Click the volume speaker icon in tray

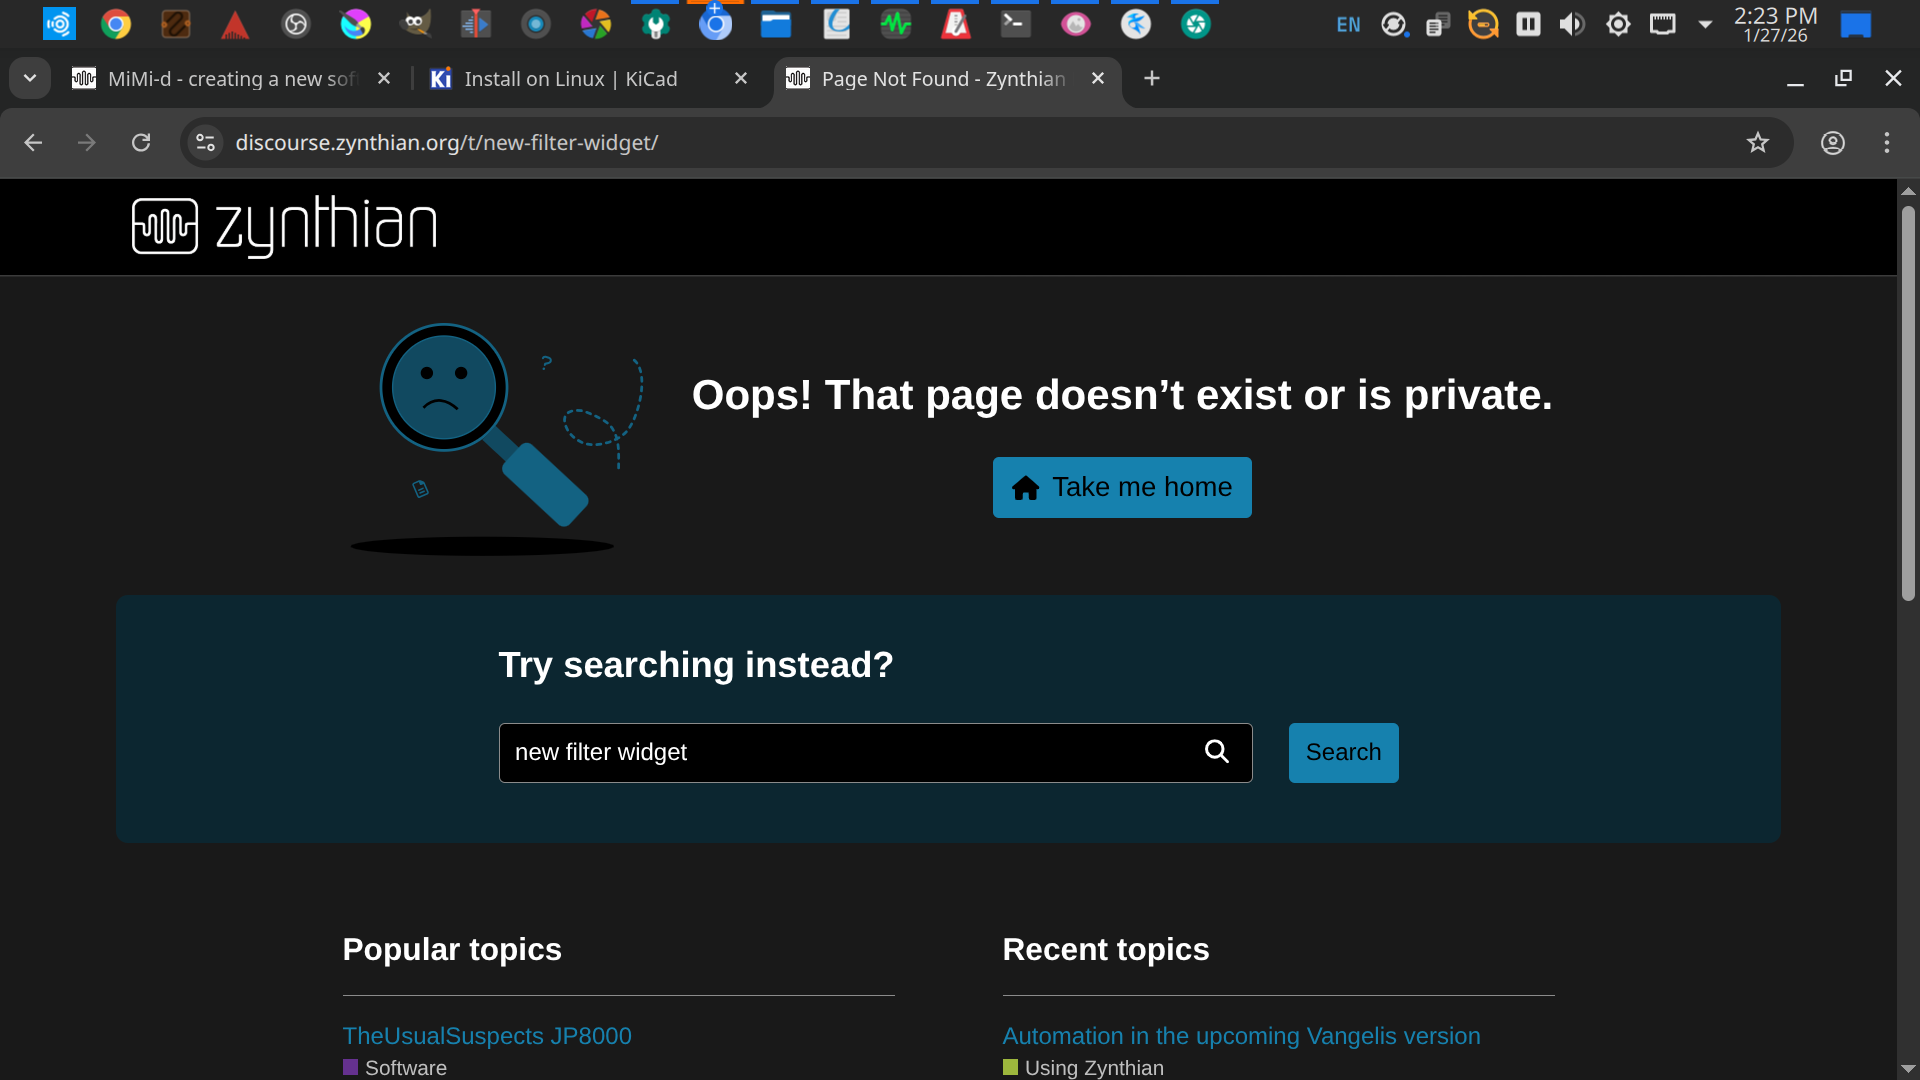pyautogui.click(x=1572, y=24)
